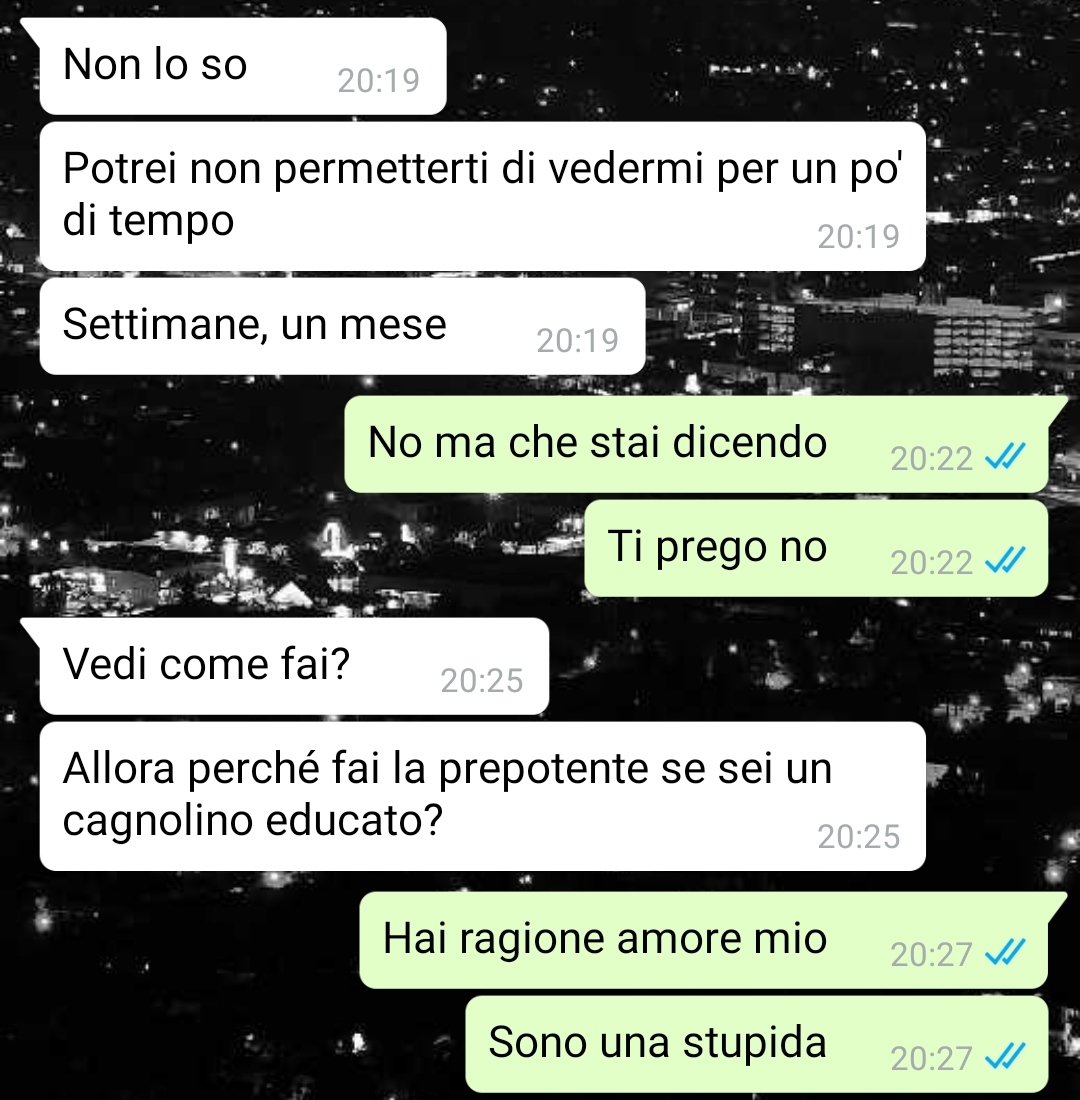Tap the 20:25 timestamp on 'Vedi come fai?'
This screenshot has height=1100, width=1080.
coord(481,680)
